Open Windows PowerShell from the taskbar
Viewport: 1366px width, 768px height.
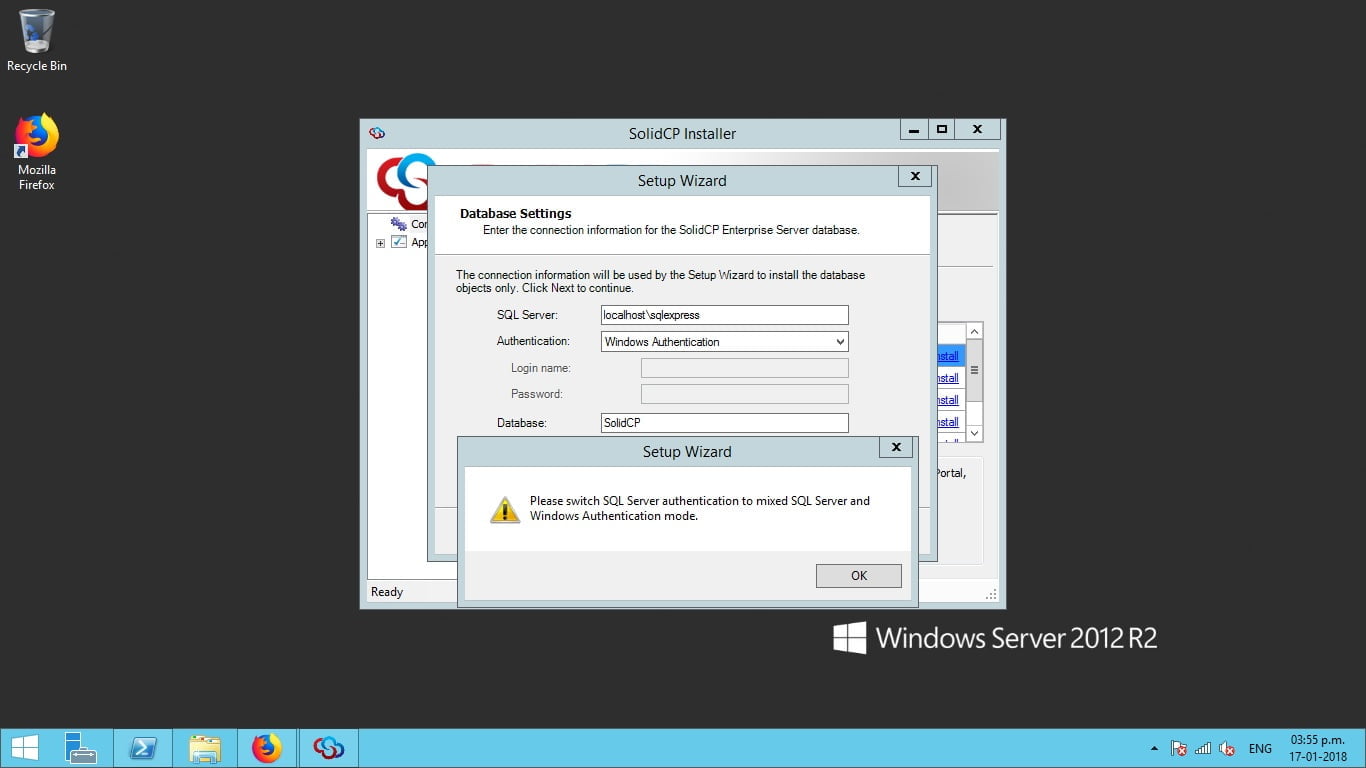coord(142,747)
